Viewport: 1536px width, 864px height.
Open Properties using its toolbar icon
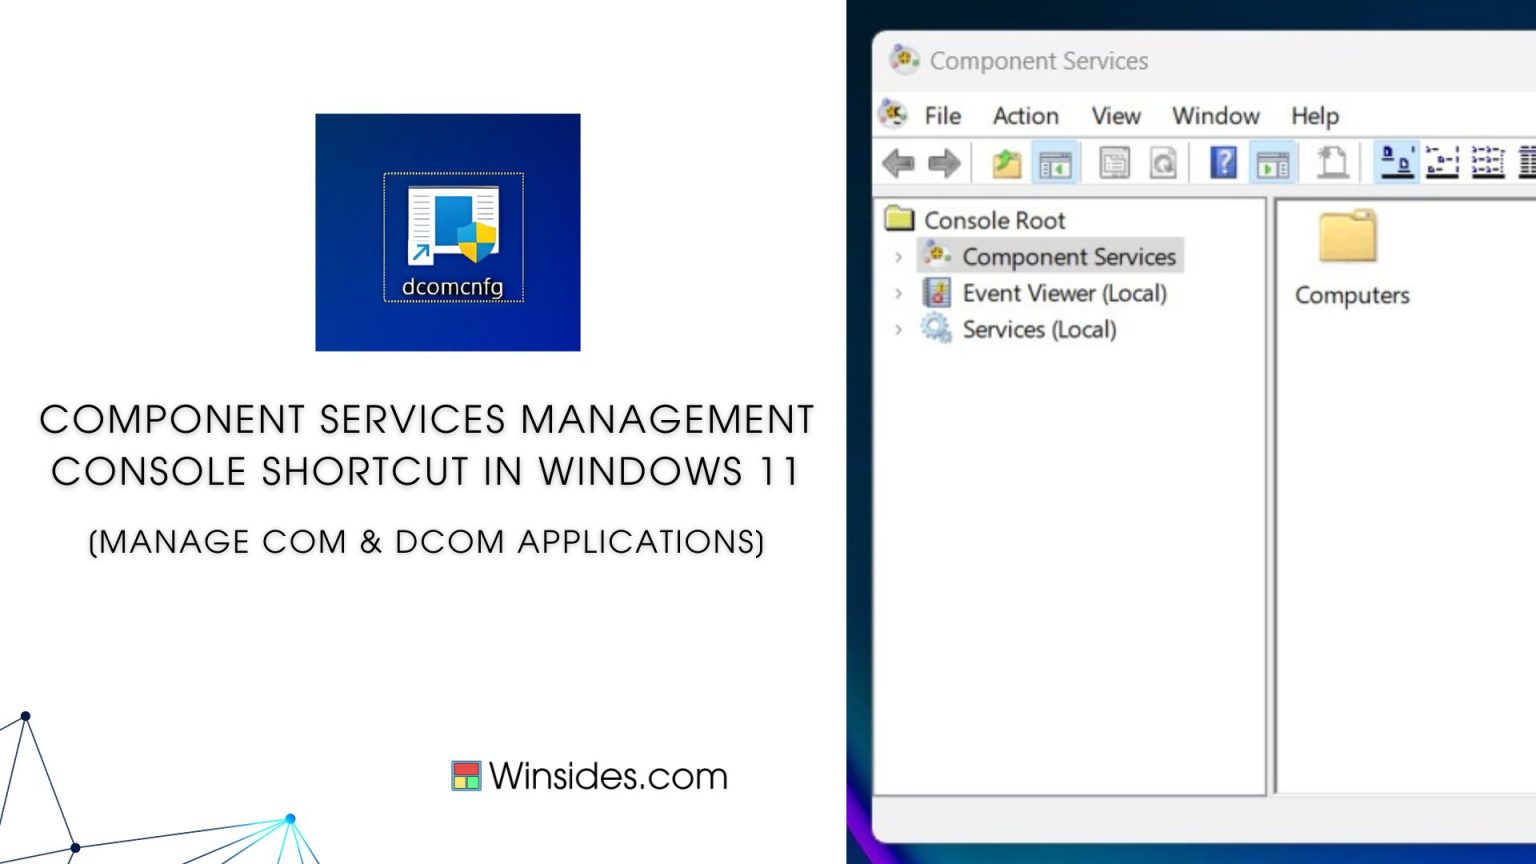coord(1115,162)
